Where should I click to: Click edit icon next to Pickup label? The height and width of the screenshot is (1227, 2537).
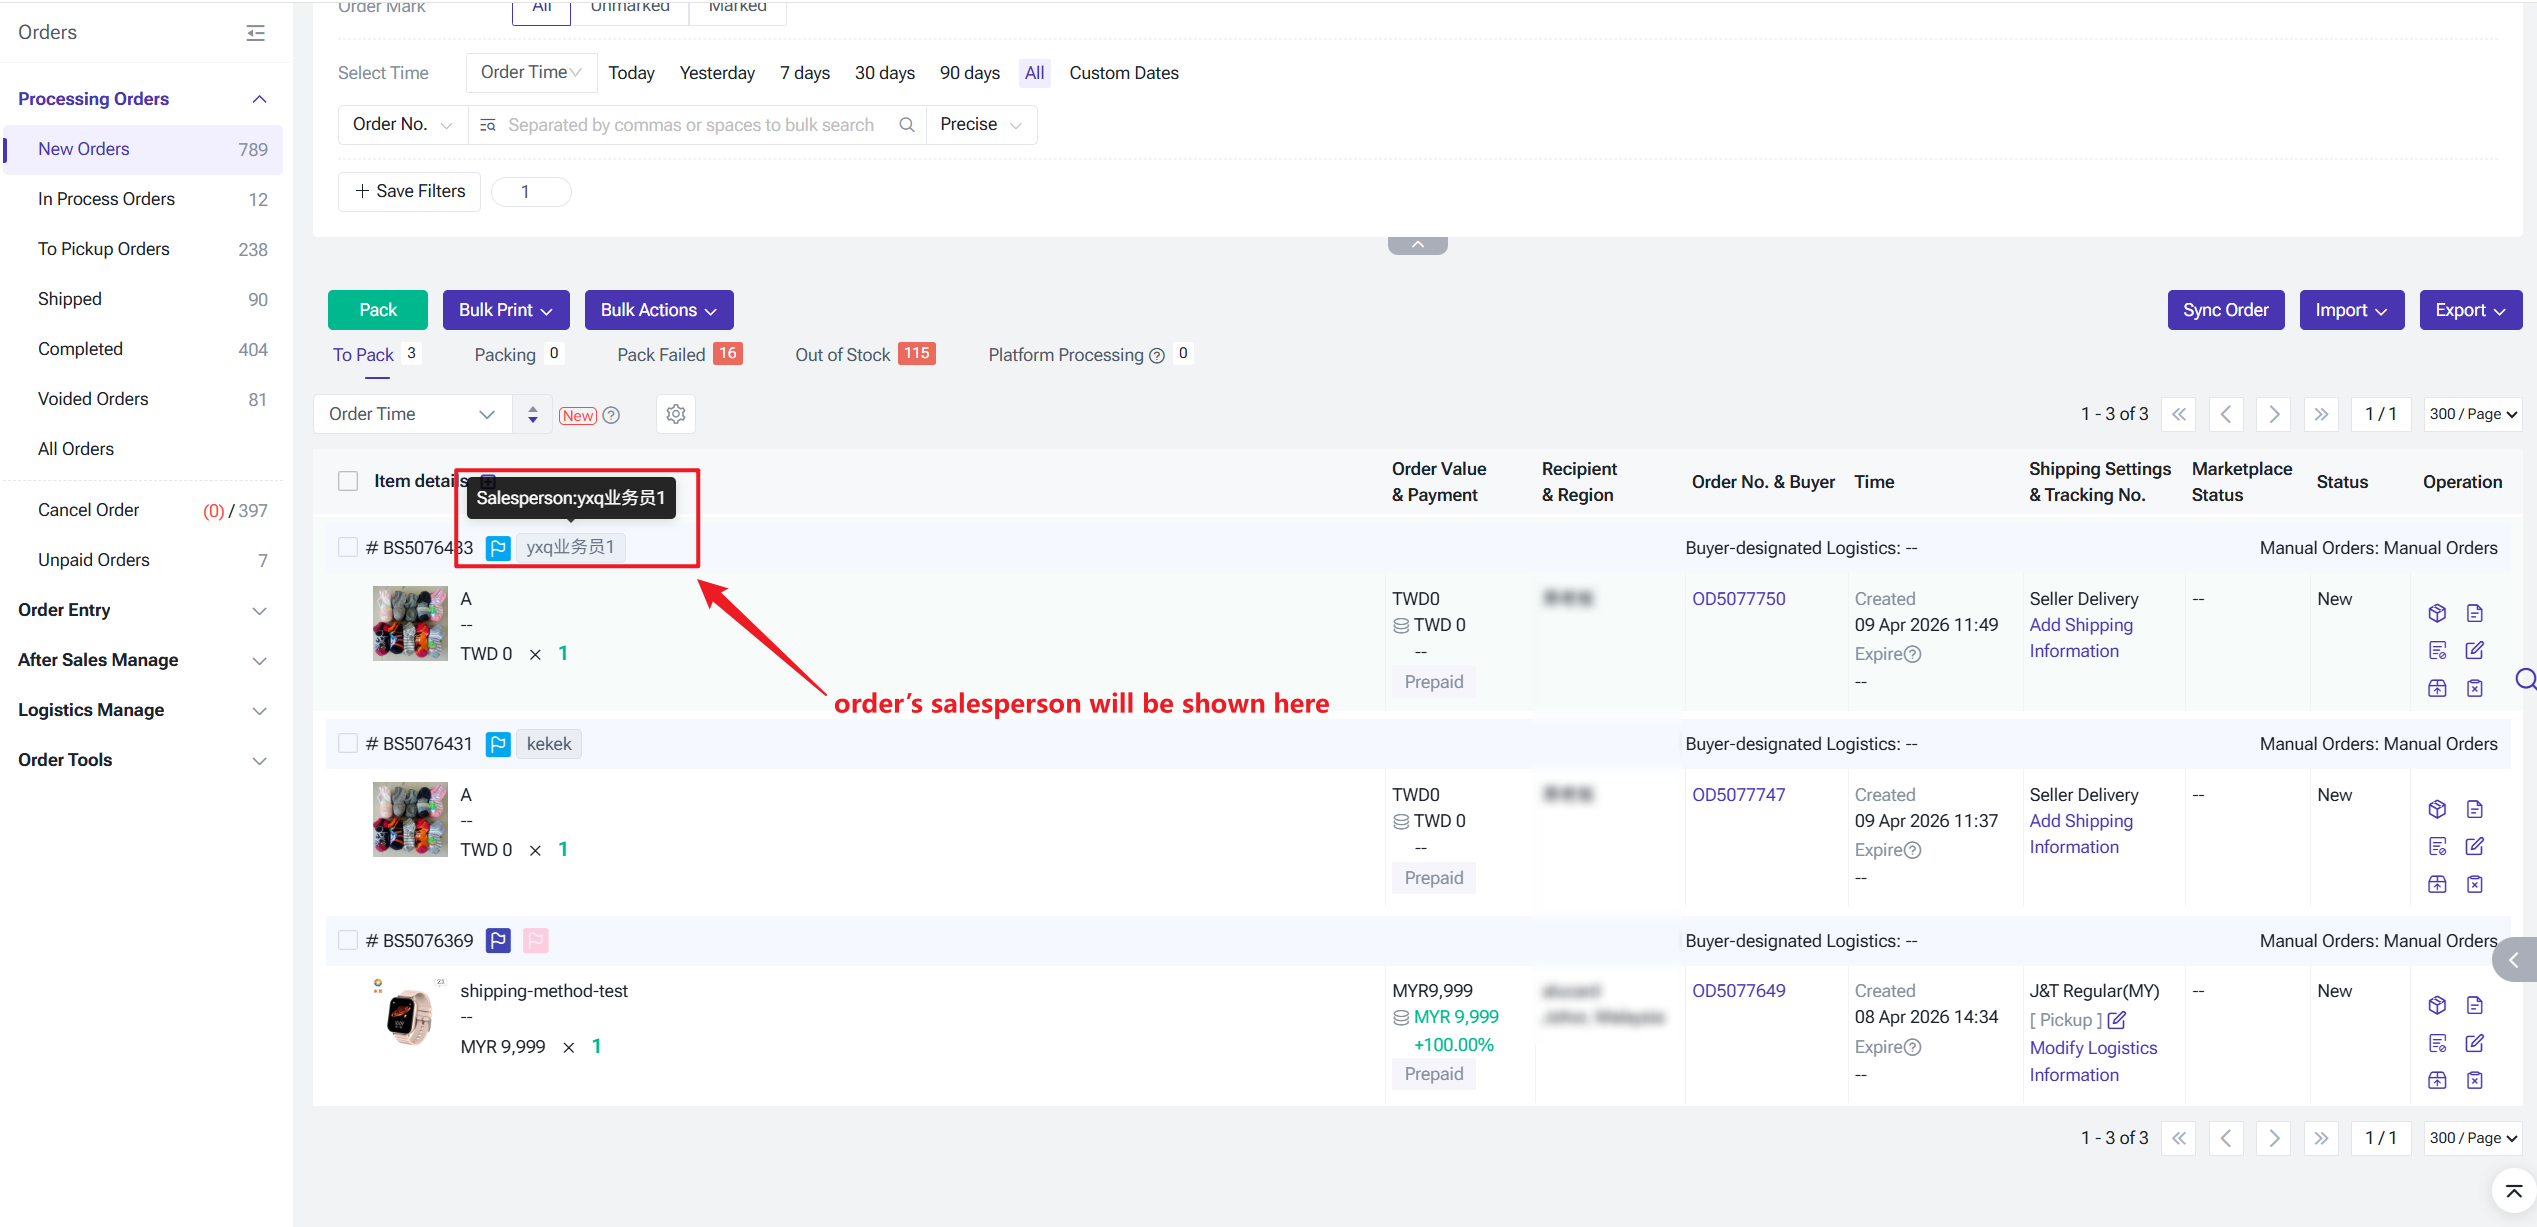(2117, 1020)
